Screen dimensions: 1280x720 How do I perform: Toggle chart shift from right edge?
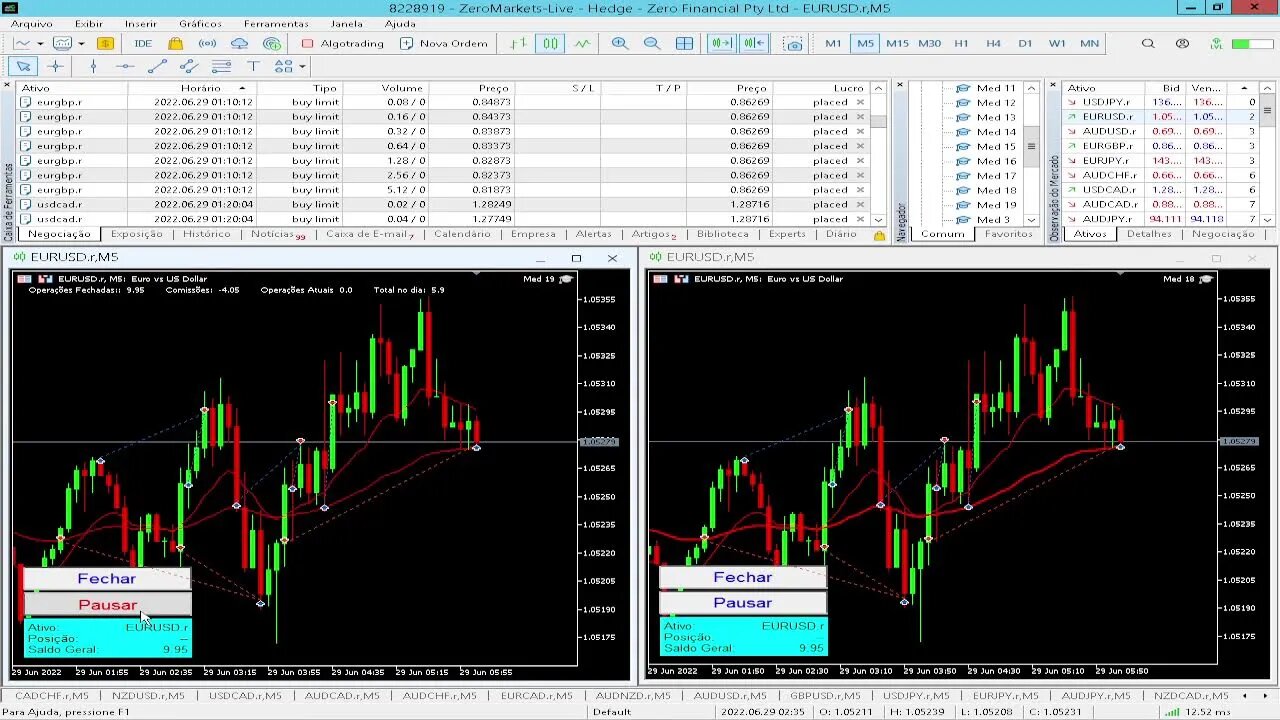point(755,44)
